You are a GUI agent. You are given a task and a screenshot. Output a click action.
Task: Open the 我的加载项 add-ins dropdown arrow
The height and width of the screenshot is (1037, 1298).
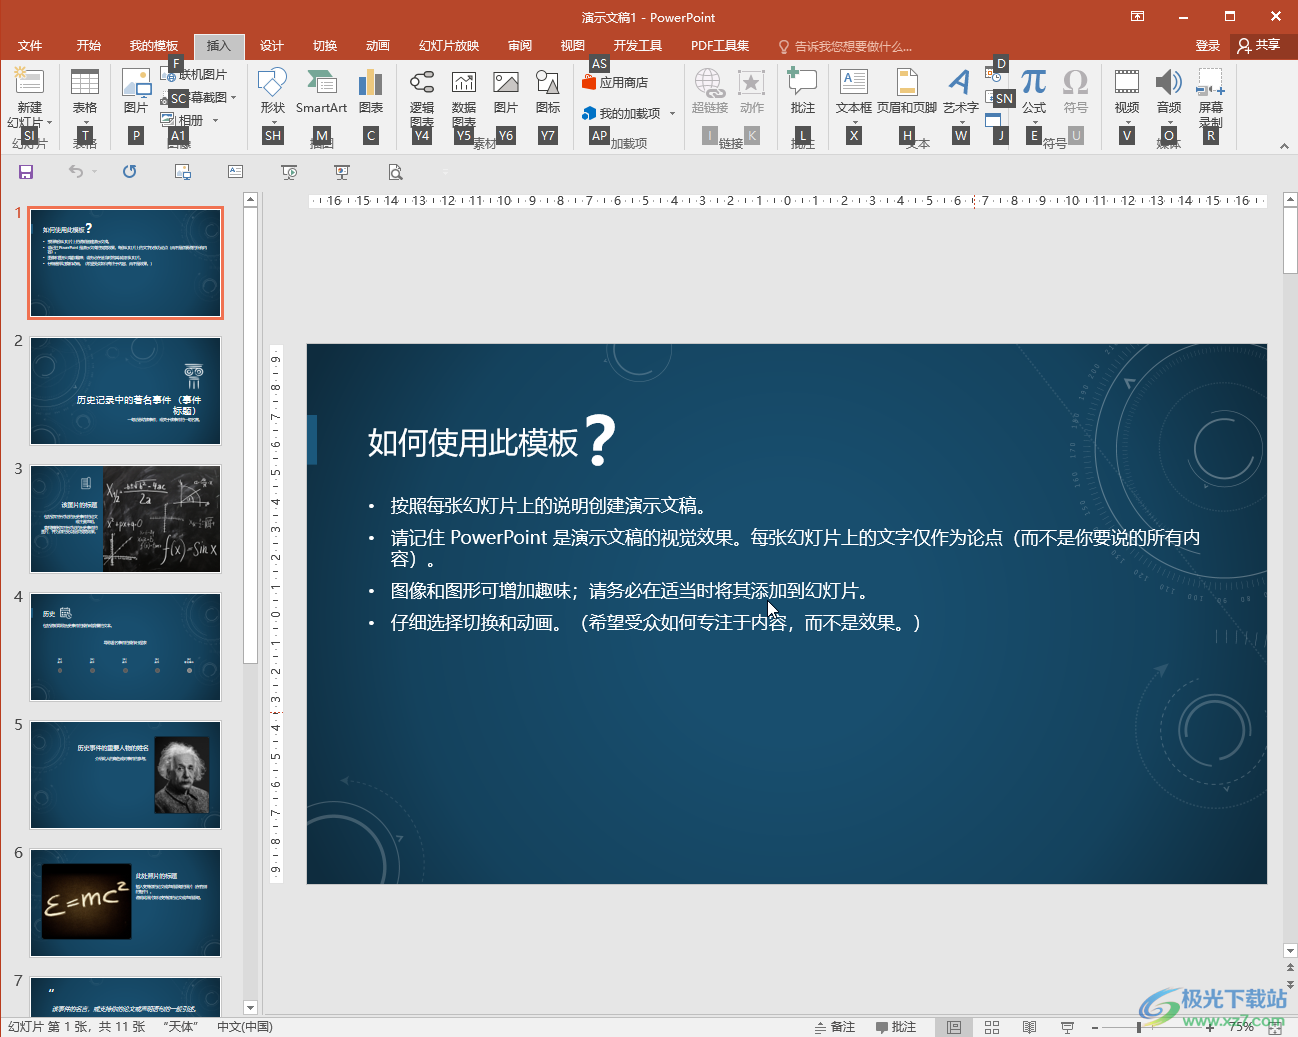[x=672, y=114]
